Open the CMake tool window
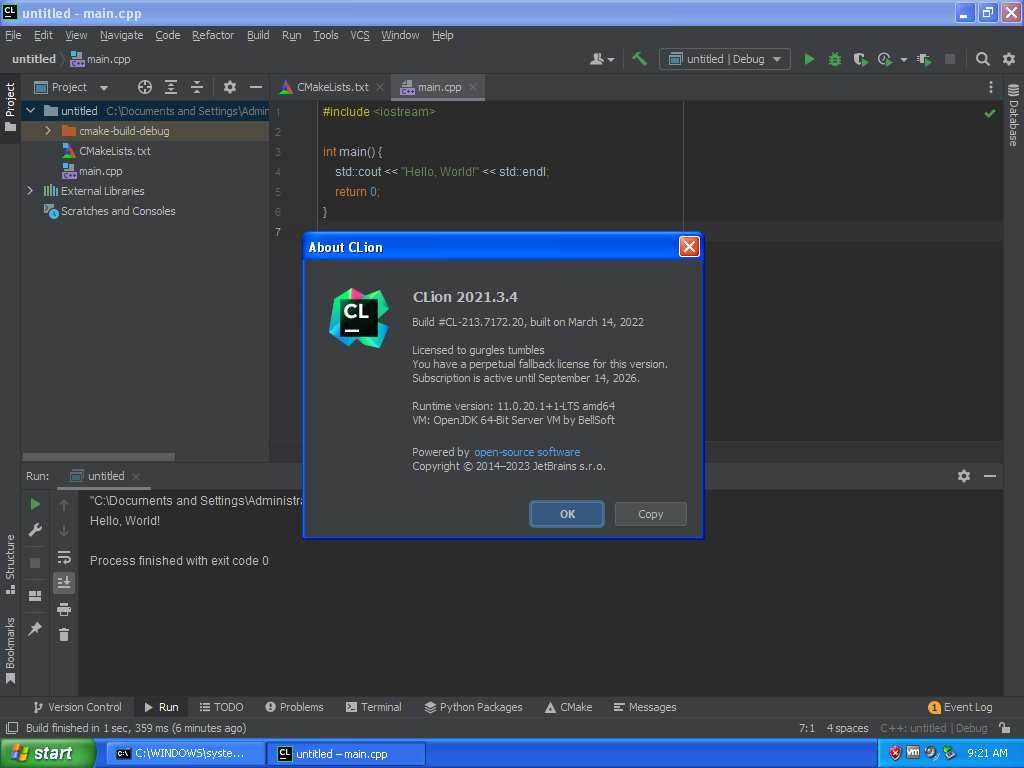 point(569,707)
